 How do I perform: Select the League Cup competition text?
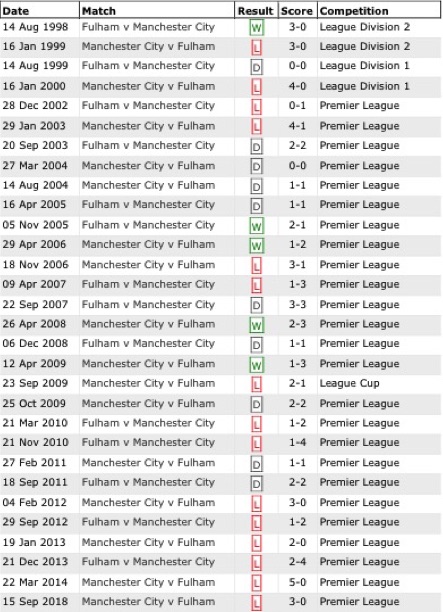349,383
